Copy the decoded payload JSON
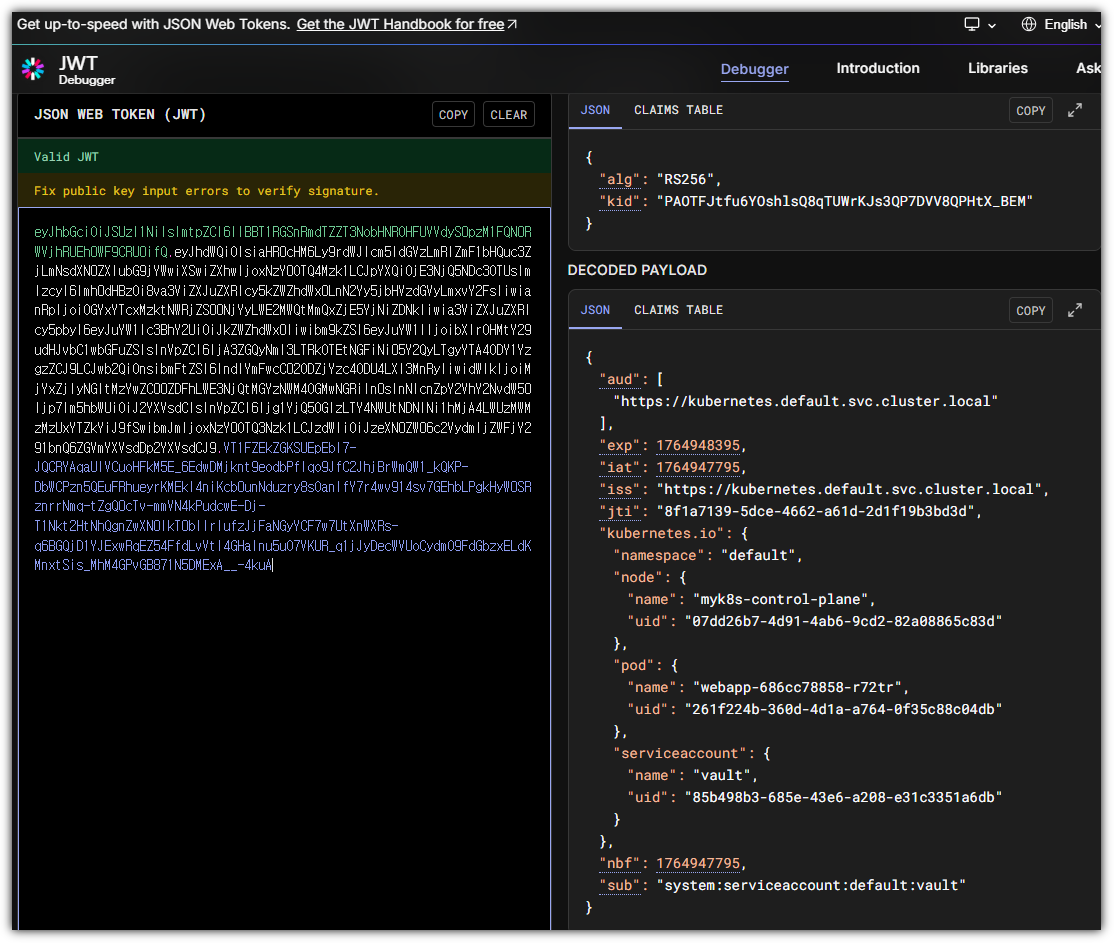 coord(1030,311)
